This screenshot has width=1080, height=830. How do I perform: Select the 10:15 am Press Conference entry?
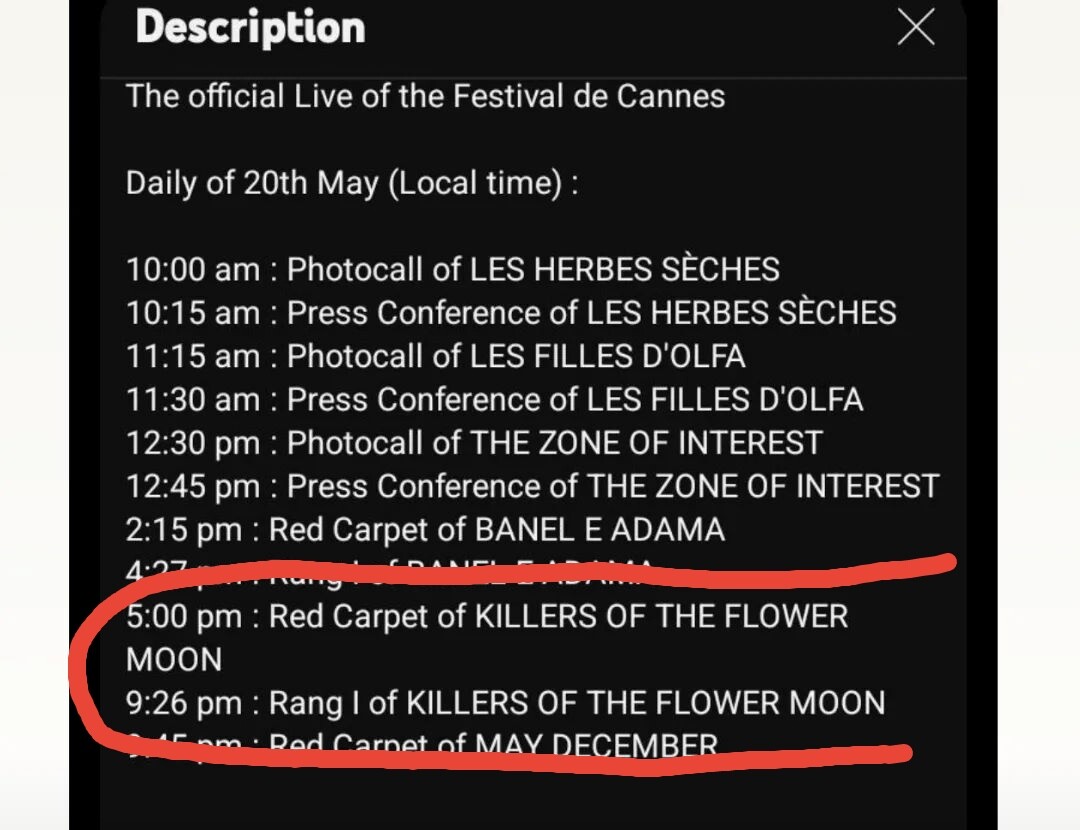(x=510, y=313)
